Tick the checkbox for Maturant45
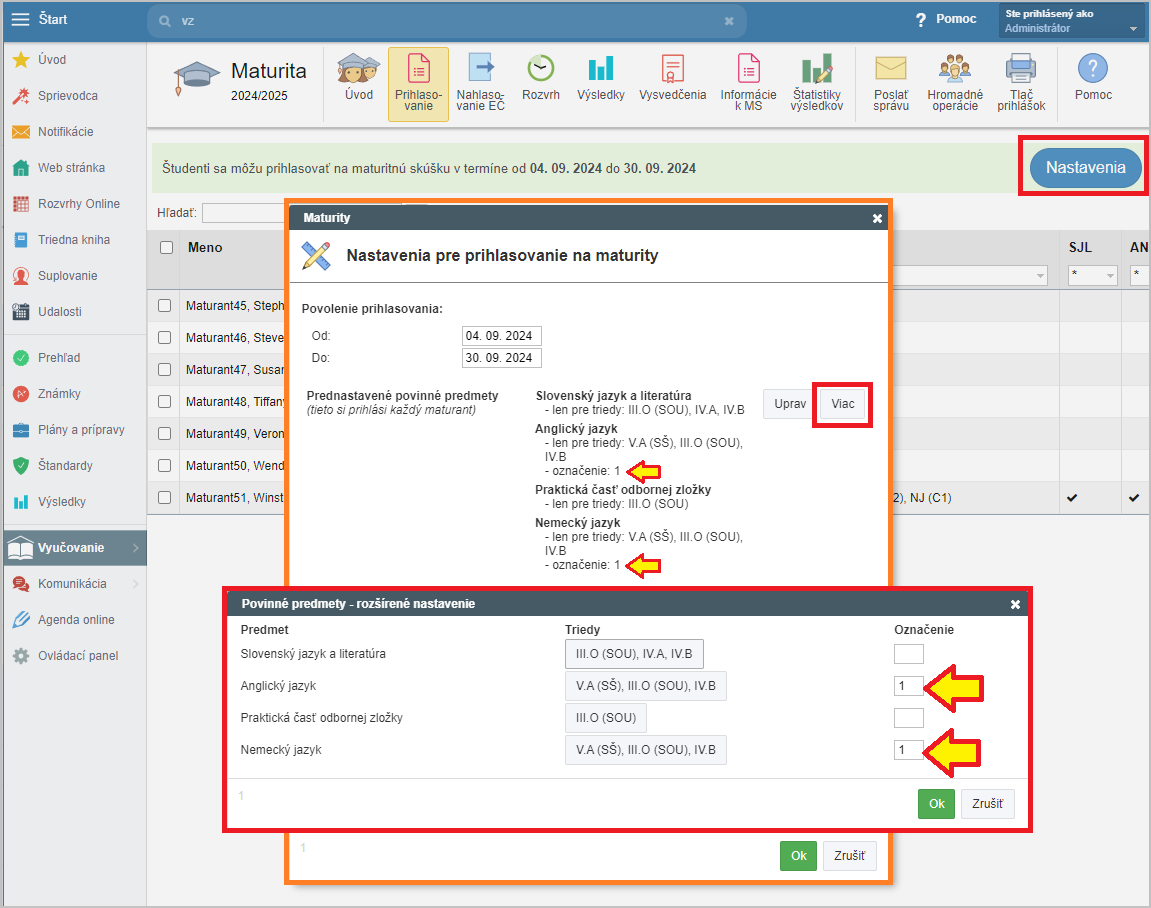The image size is (1151, 908). [x=165, y=306]
